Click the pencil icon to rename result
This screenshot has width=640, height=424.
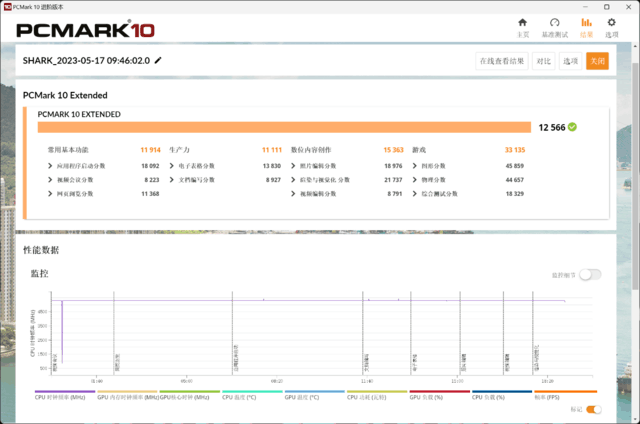pos(158,60)
